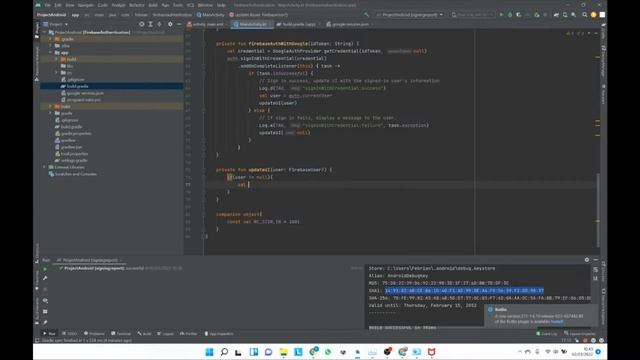Open File Explorer from taskbar
This screenshot has height=360, width=640.
click(283, 352)
